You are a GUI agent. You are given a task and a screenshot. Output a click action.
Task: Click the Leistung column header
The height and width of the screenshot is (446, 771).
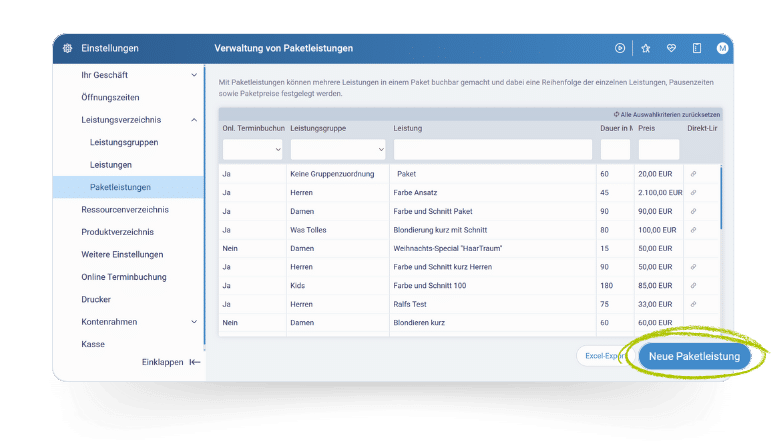[408, 128]
